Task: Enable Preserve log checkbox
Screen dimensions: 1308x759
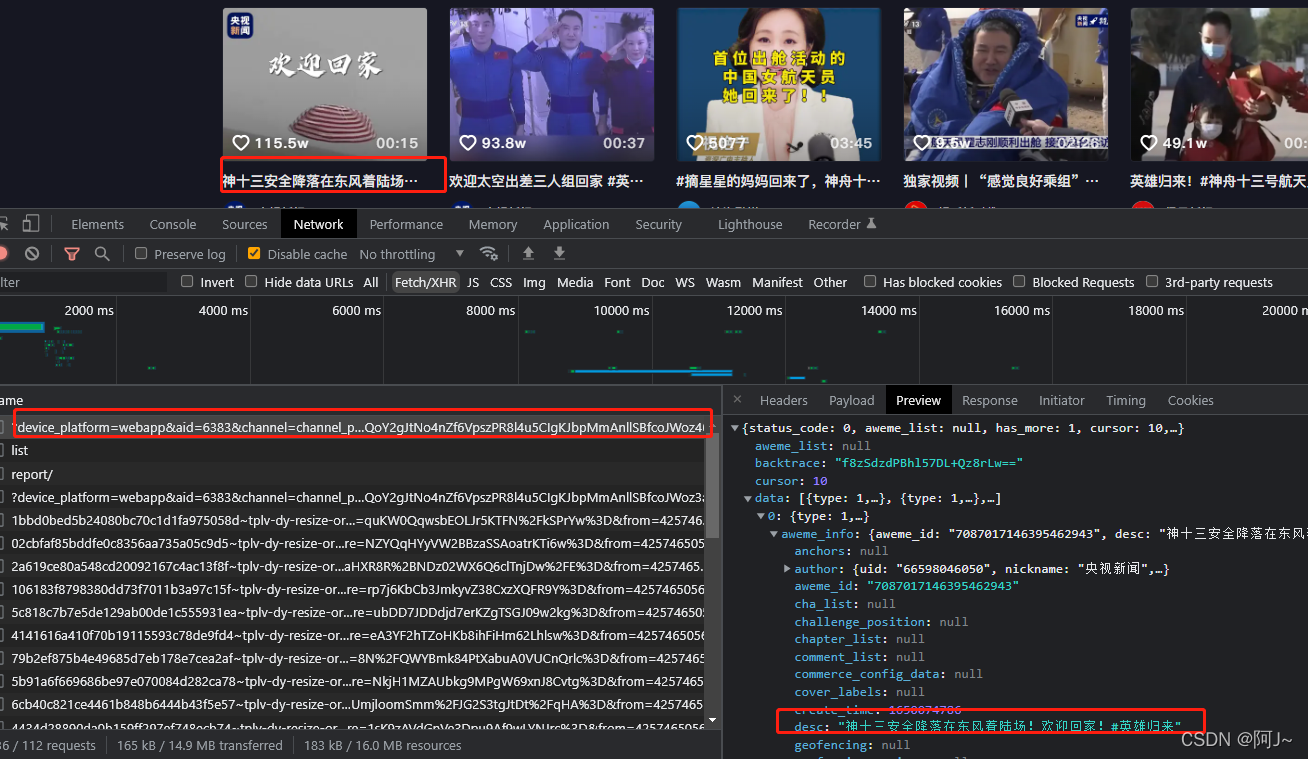Action: tap(141, 254)
